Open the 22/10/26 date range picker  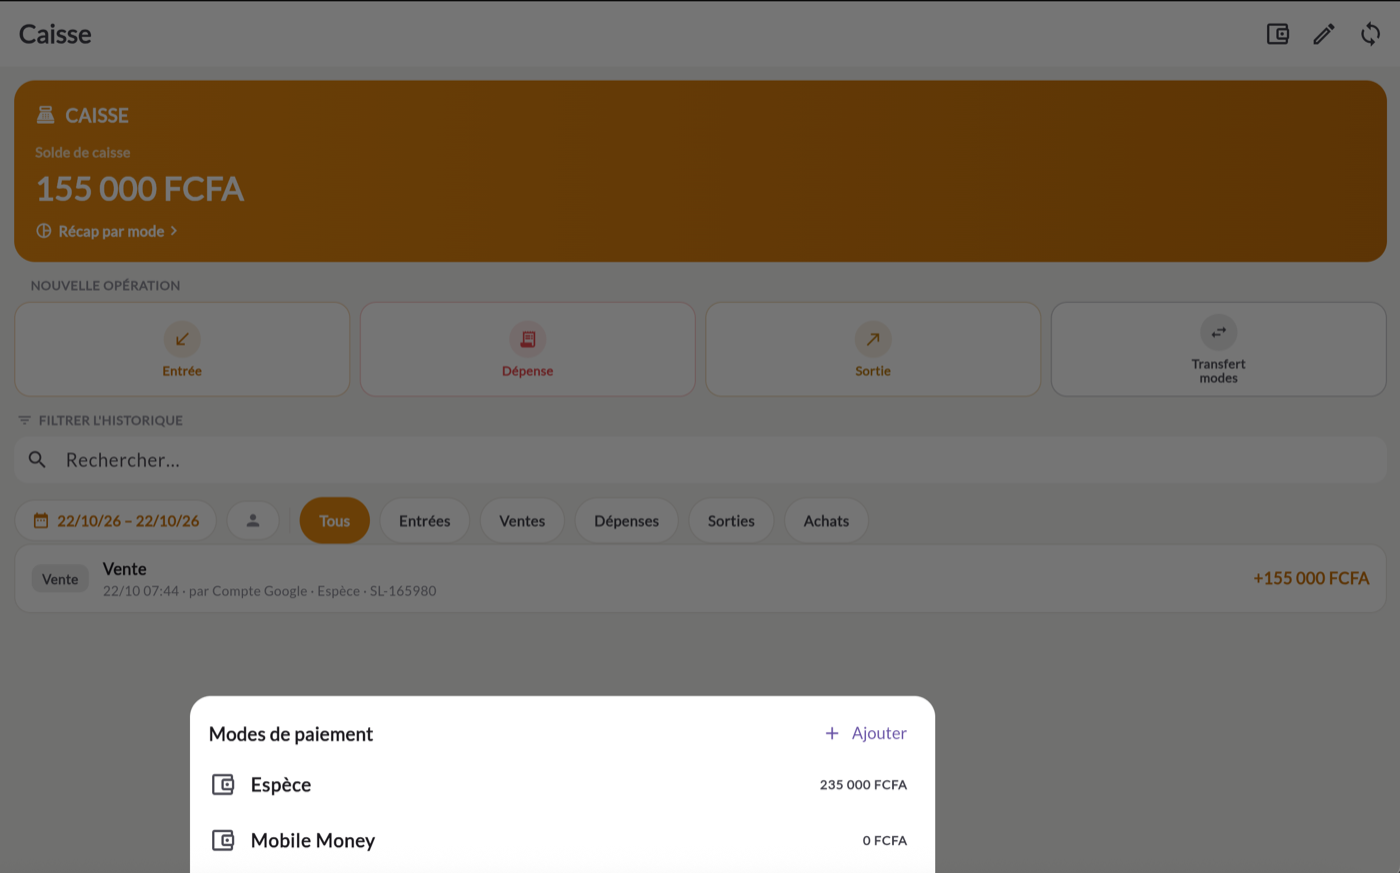(116, 521)
